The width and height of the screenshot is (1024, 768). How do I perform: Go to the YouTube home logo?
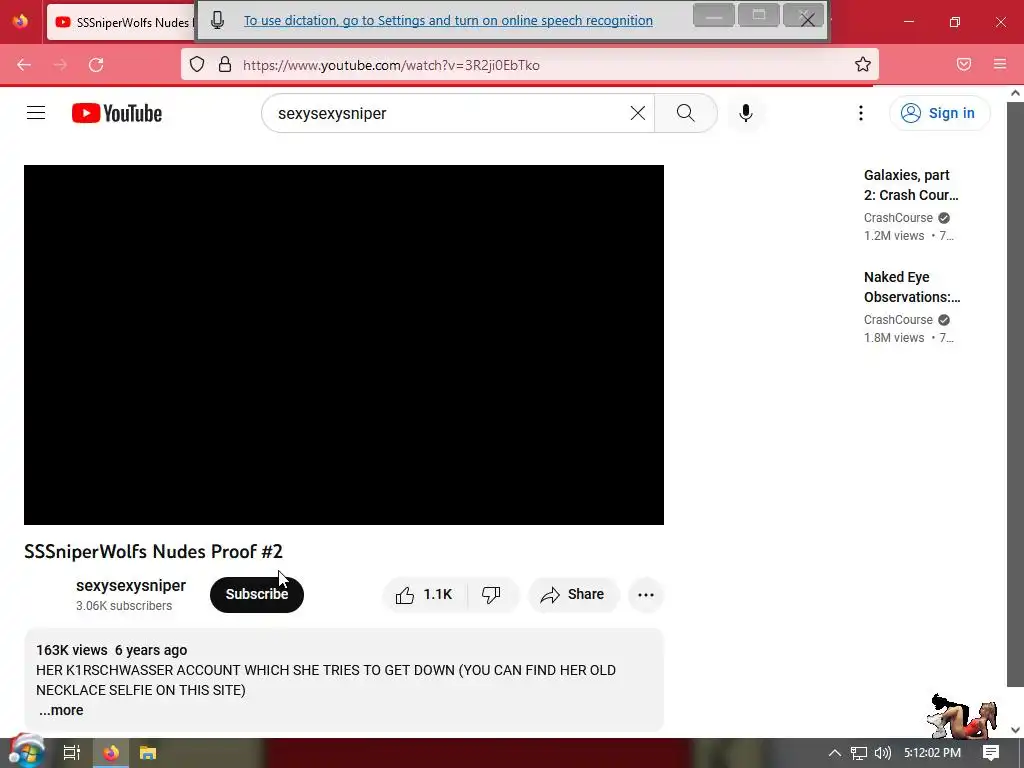click(x=117, y=113)
